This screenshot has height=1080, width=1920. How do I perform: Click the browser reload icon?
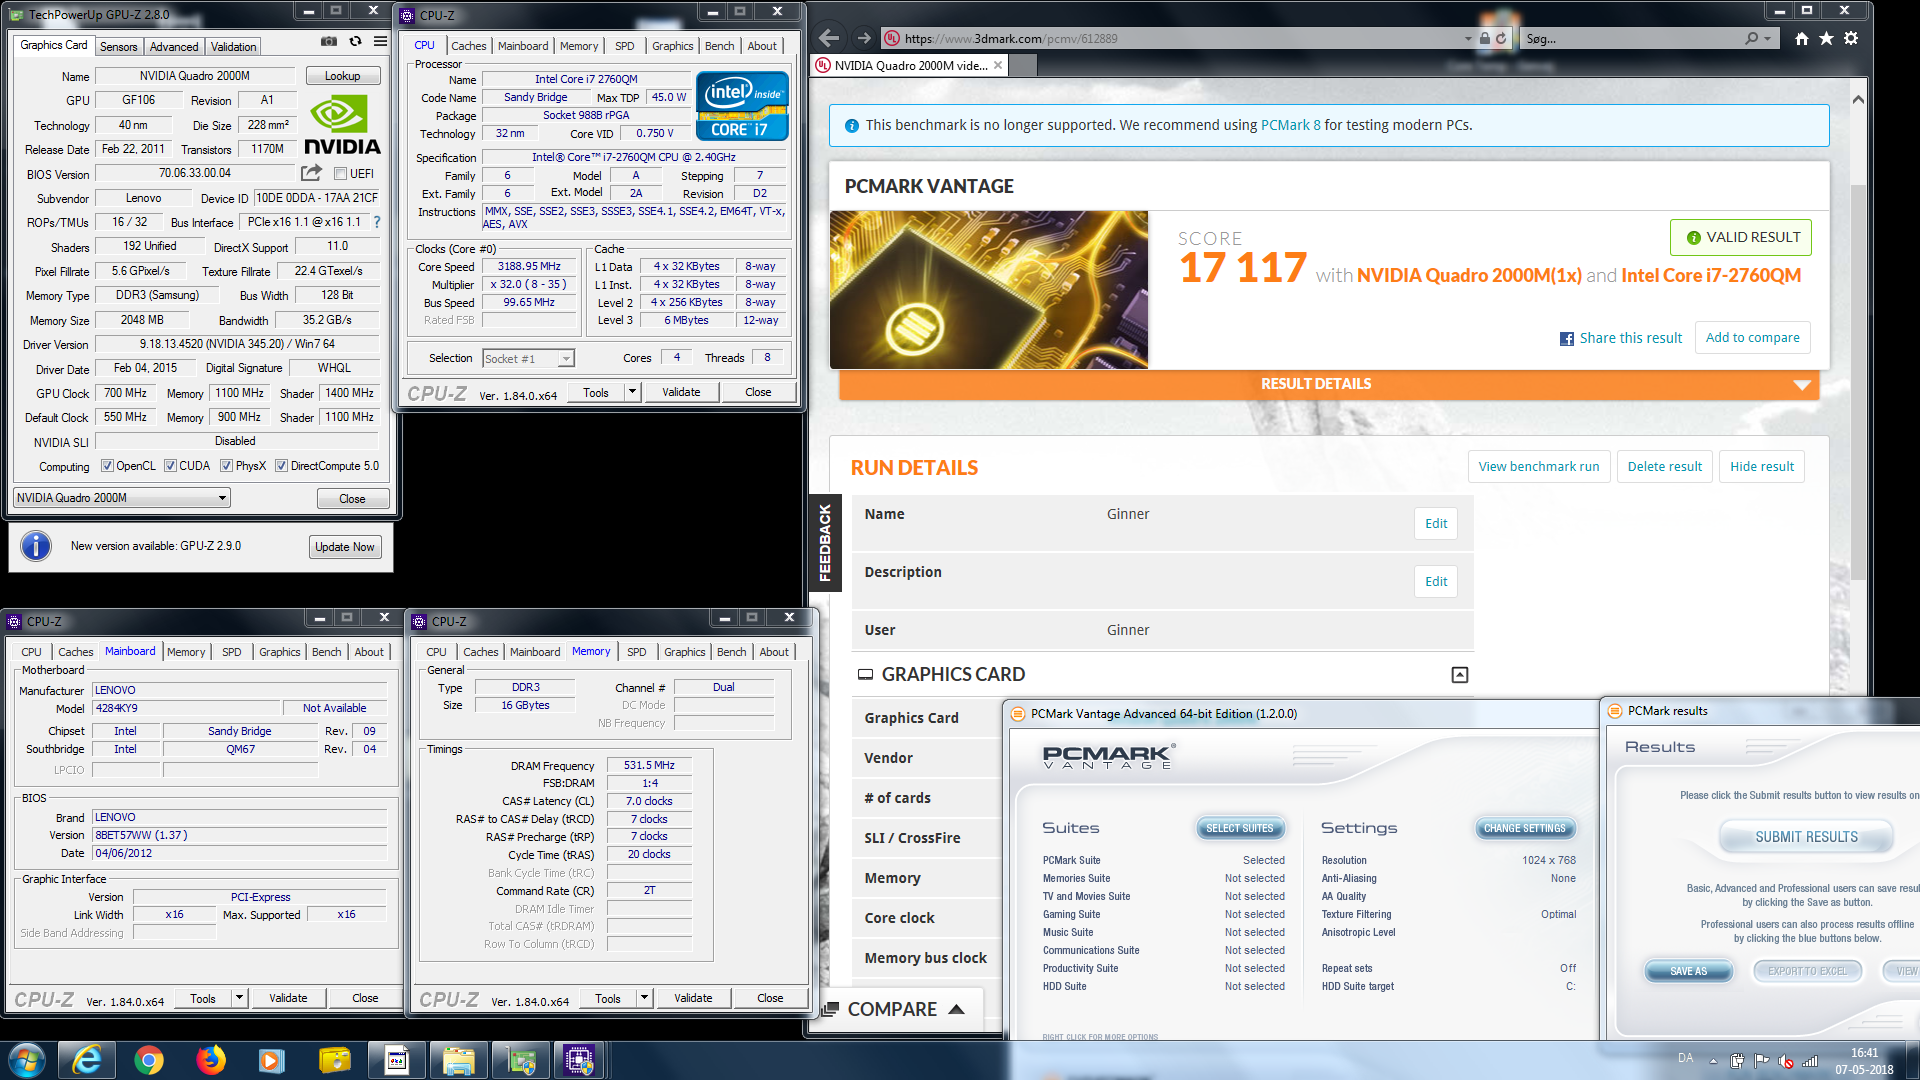click(1501, 39)
